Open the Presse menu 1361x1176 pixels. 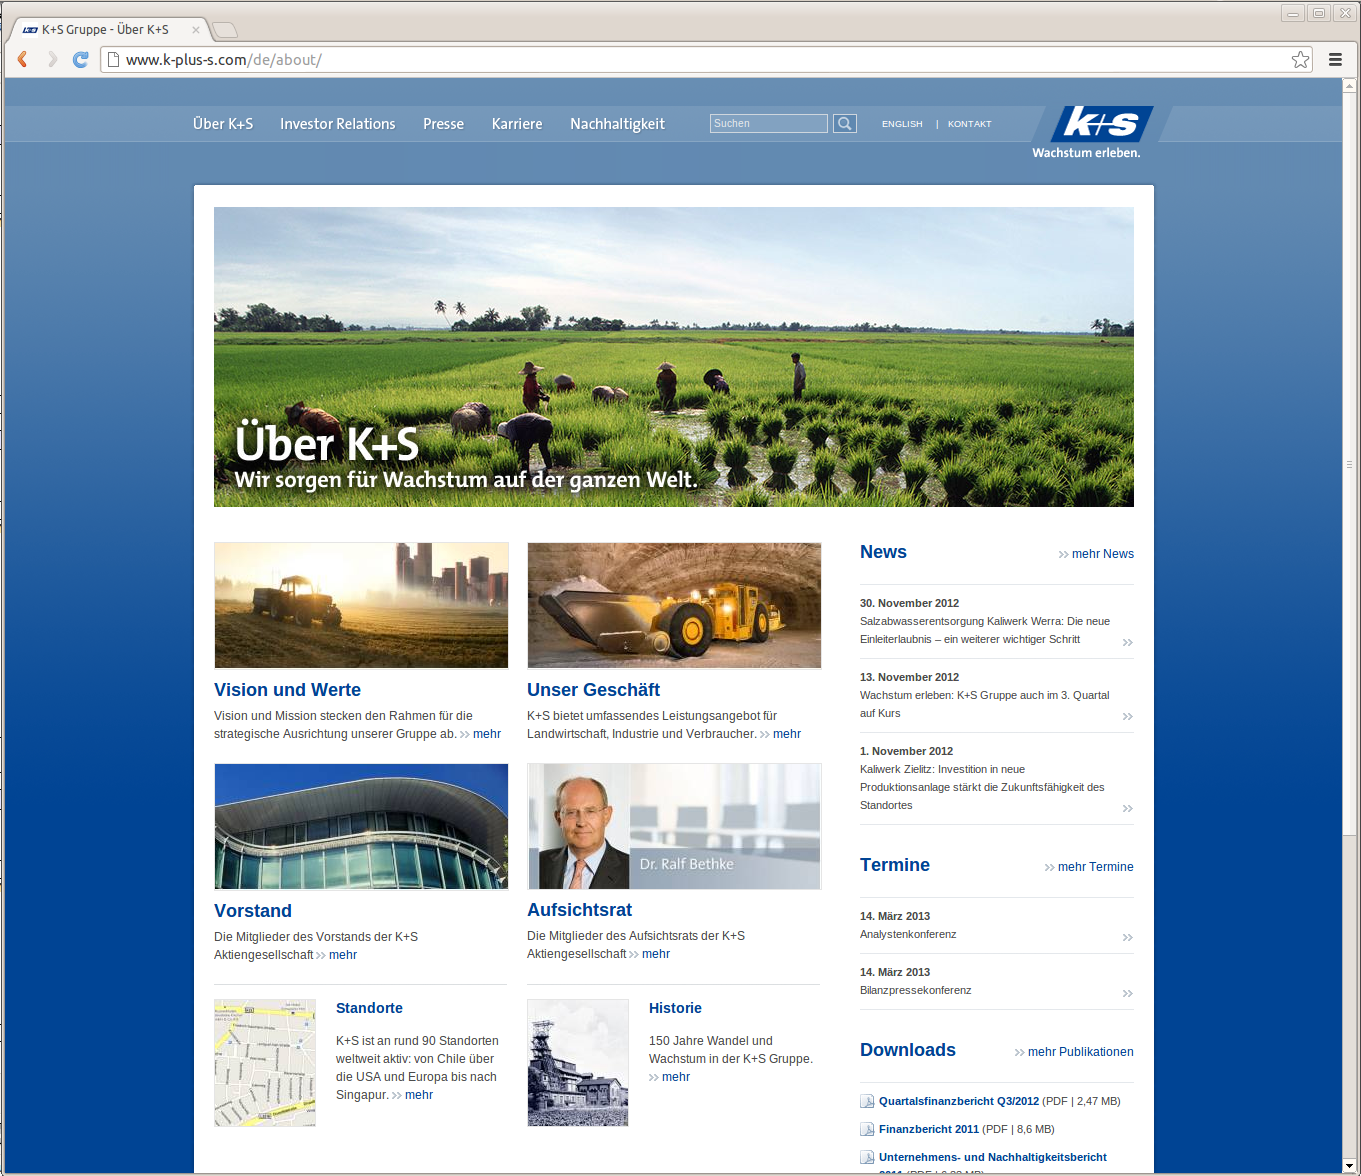click(x=443, y=124)
